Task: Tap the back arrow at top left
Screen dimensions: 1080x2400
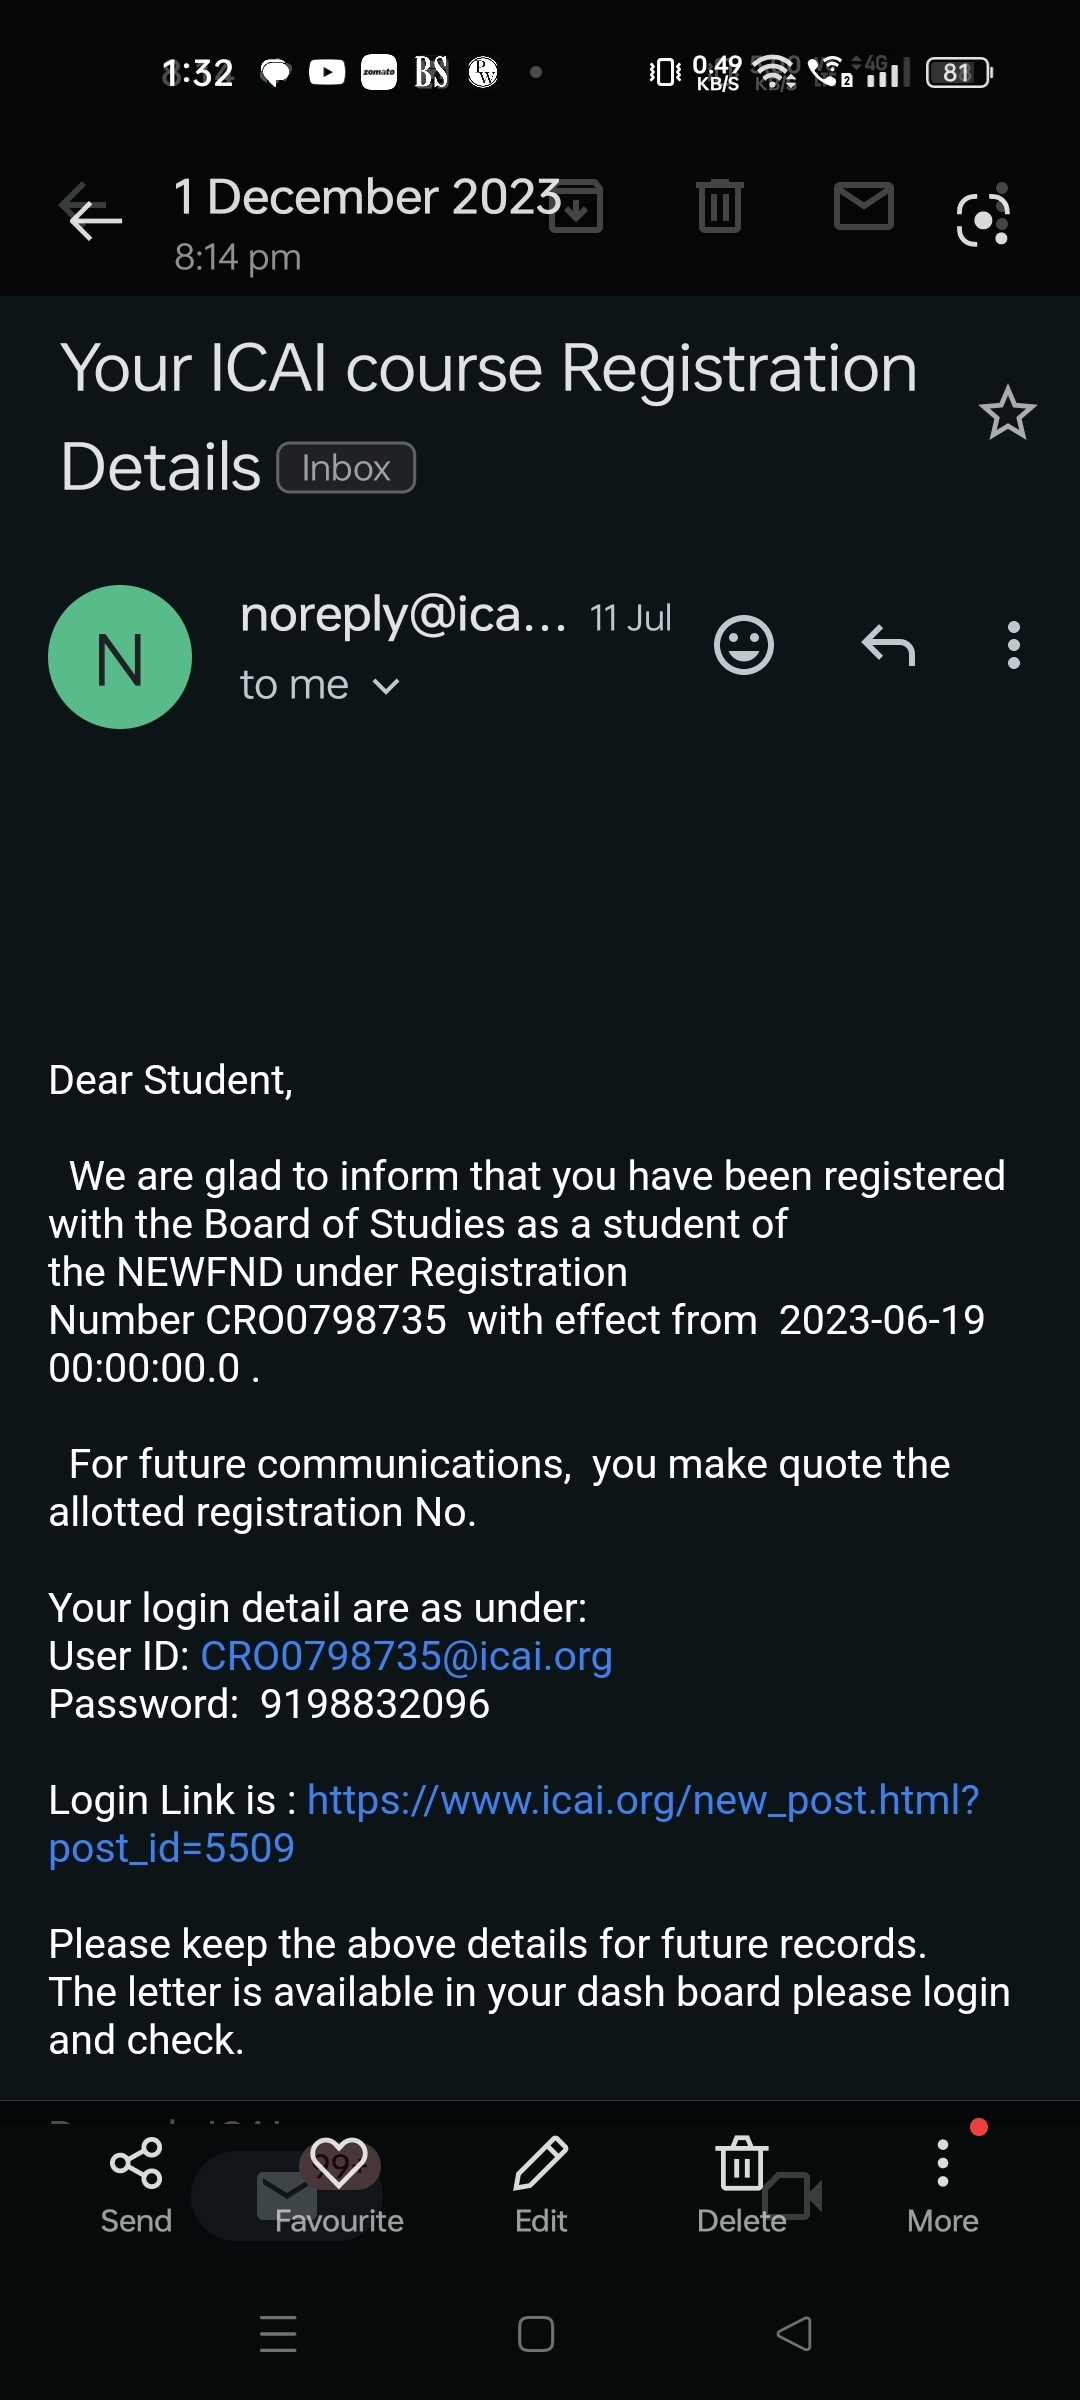Action: pos(94,213)
